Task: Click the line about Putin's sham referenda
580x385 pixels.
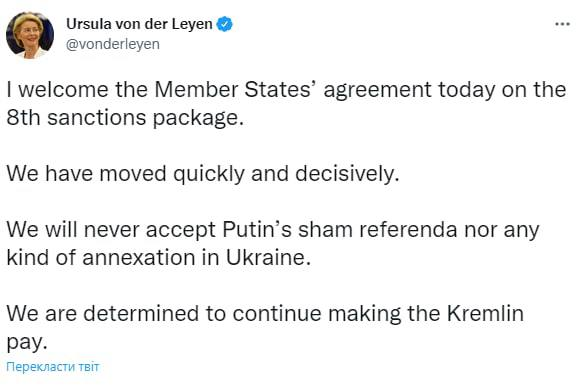Action: [273, 229]
